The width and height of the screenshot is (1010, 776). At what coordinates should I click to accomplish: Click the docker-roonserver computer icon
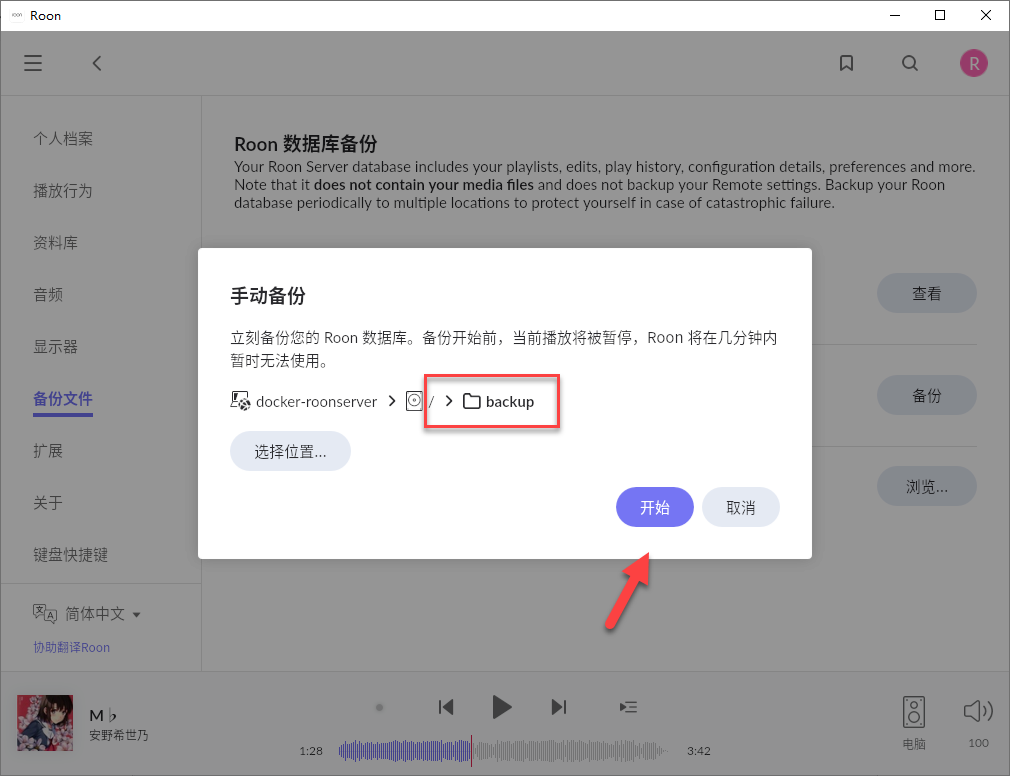coord(240,401)
